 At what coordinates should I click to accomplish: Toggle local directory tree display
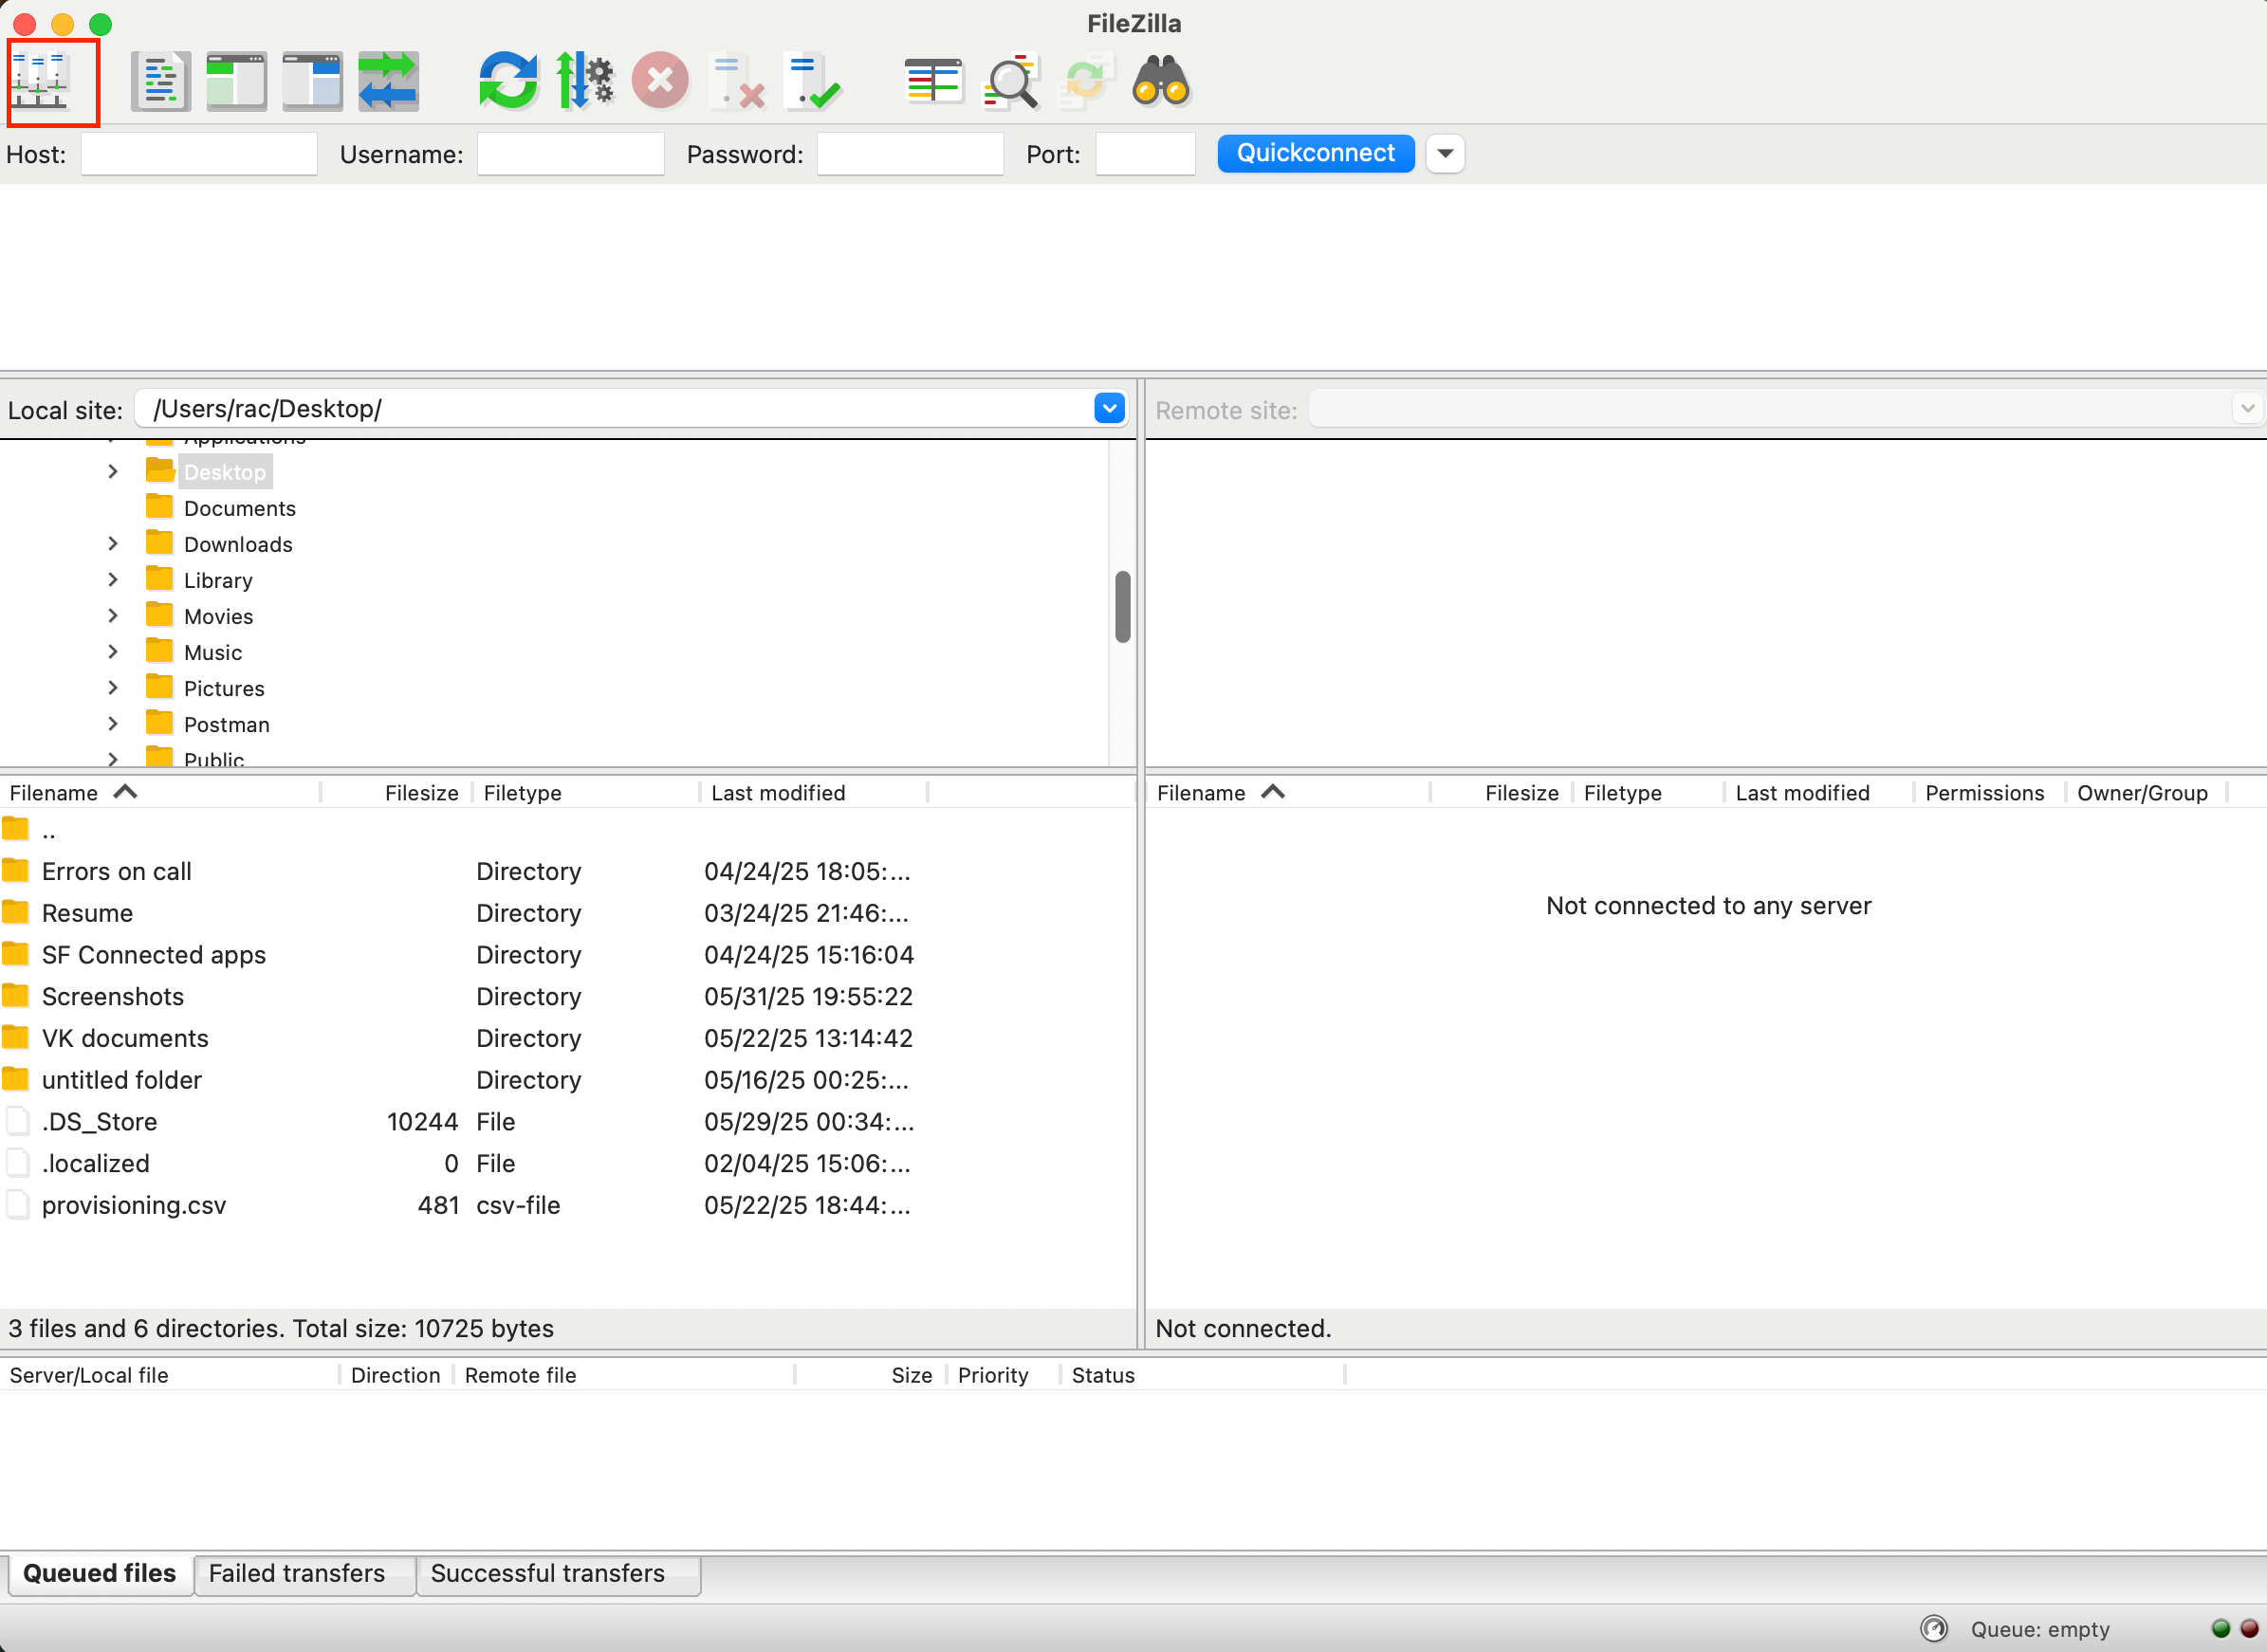click(x=236, y=81)
